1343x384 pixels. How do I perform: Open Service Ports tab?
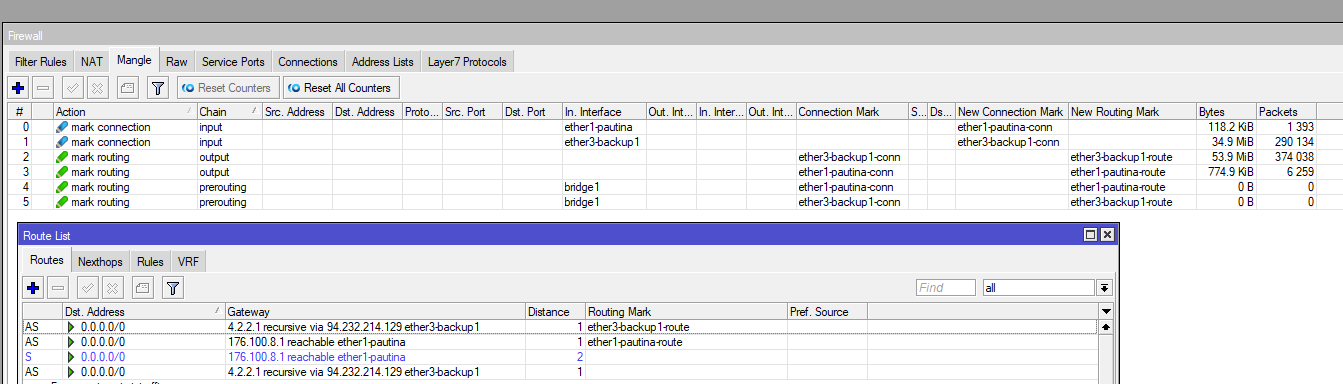233,62
